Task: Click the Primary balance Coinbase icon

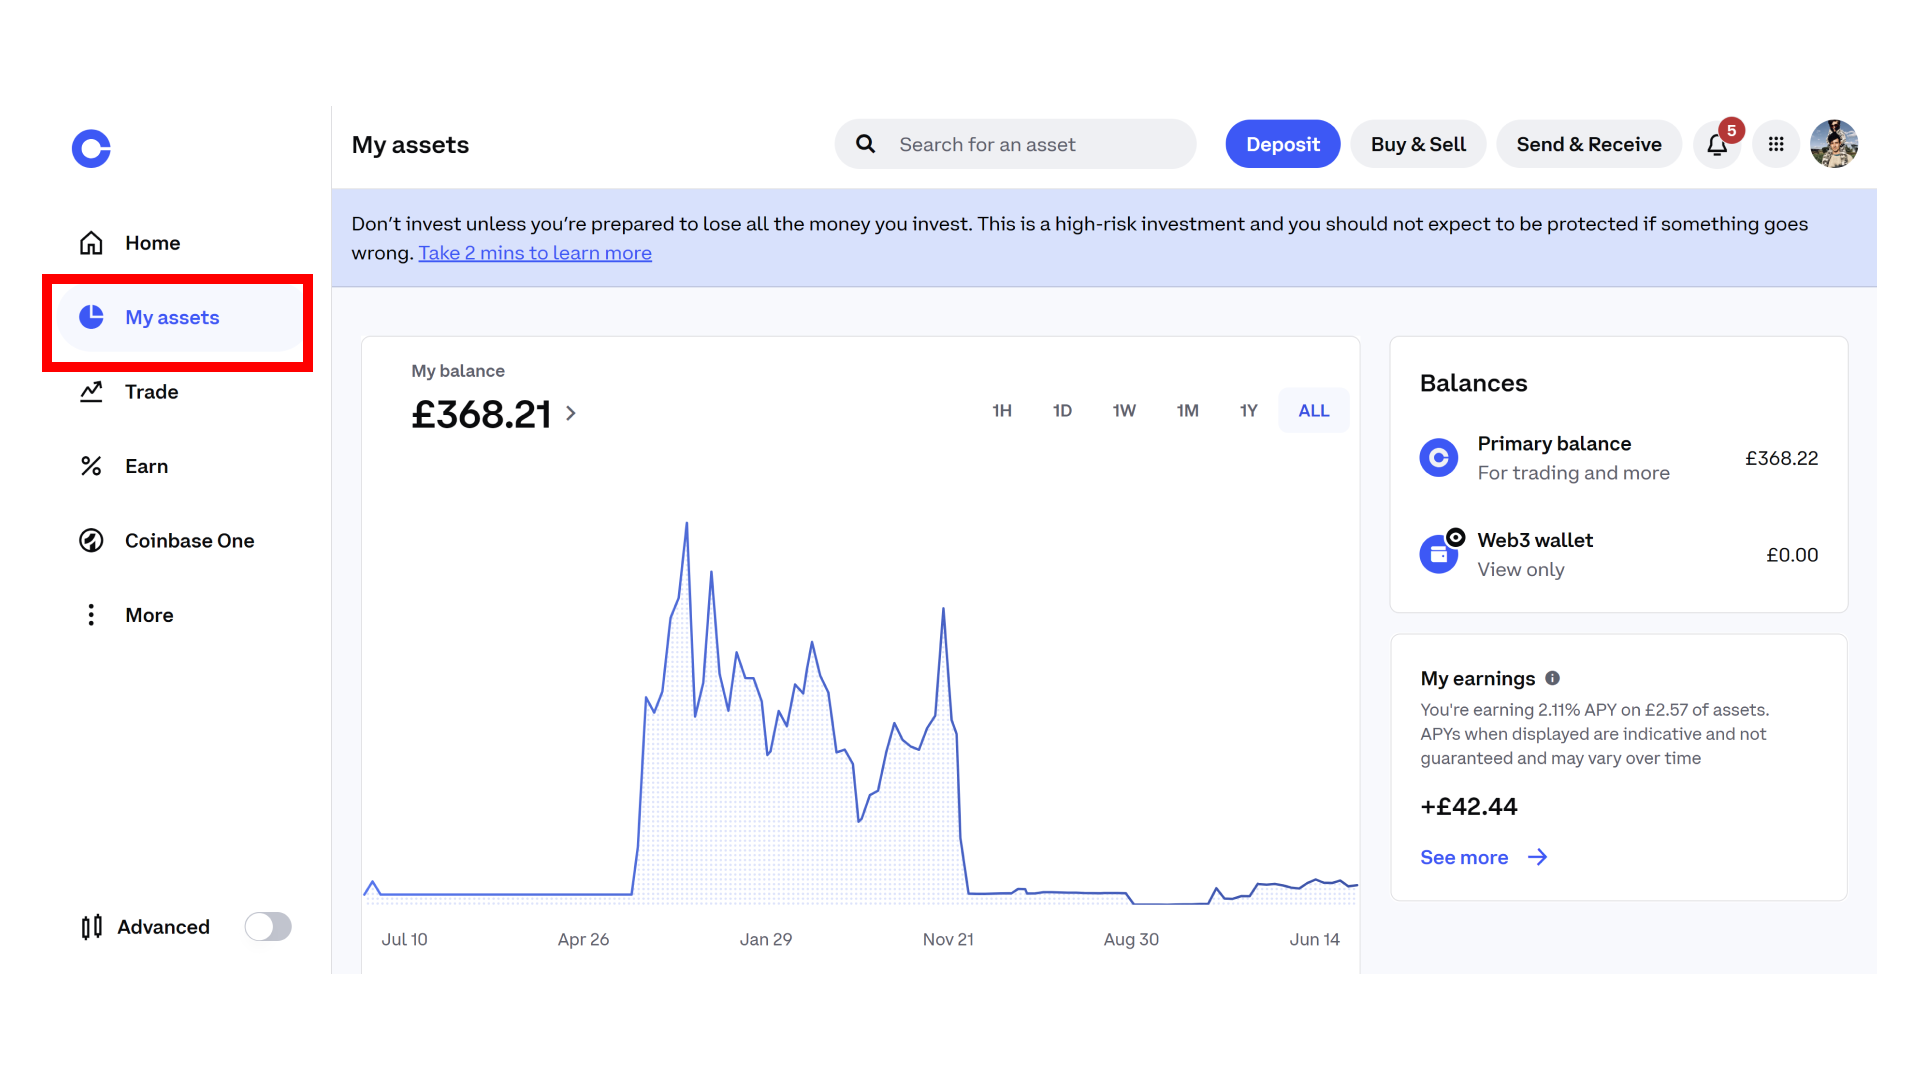Action: [x=1439, y=458]
